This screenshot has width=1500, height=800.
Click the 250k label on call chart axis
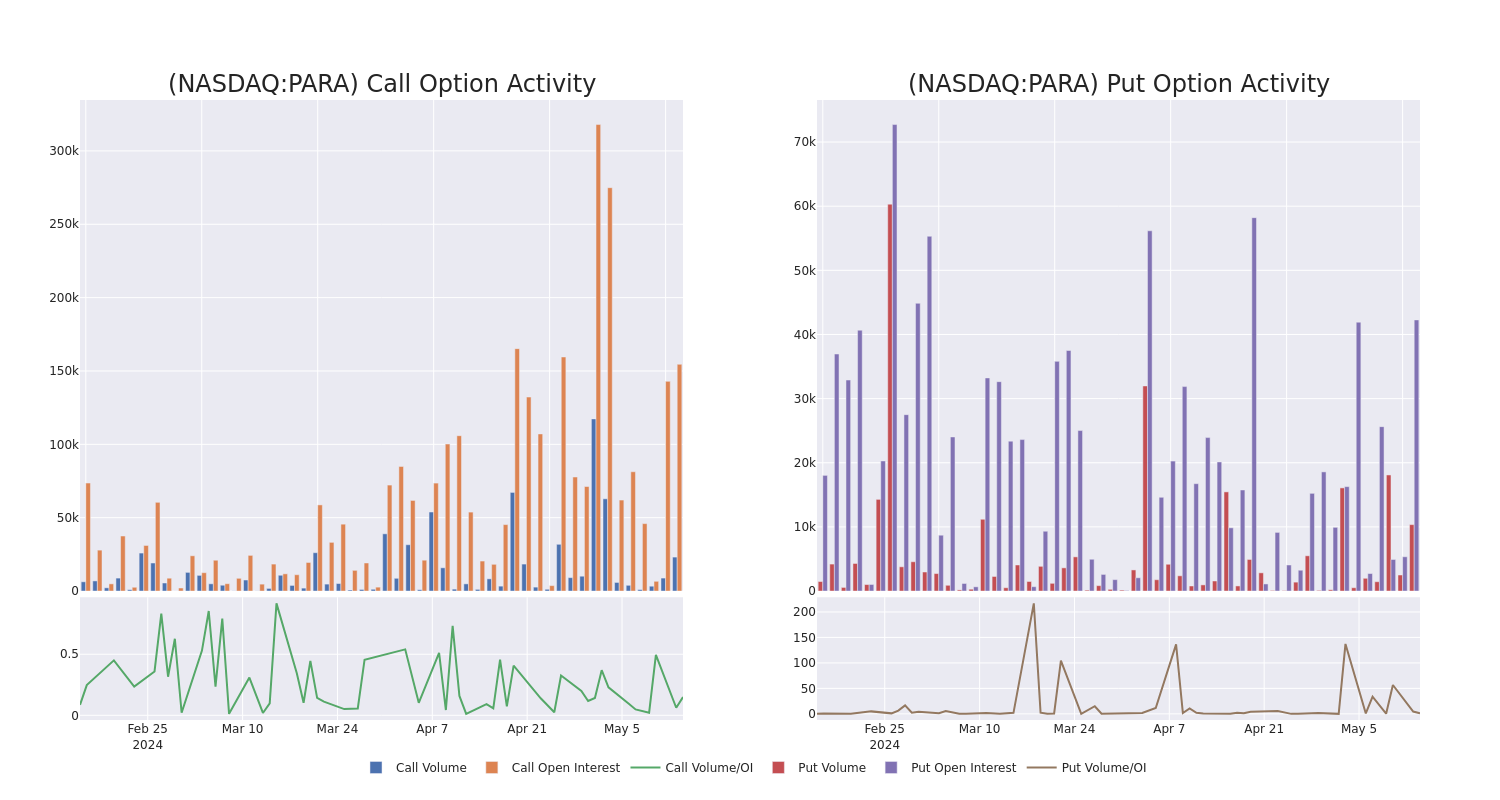pyautogui.click(x=64, y=224)
